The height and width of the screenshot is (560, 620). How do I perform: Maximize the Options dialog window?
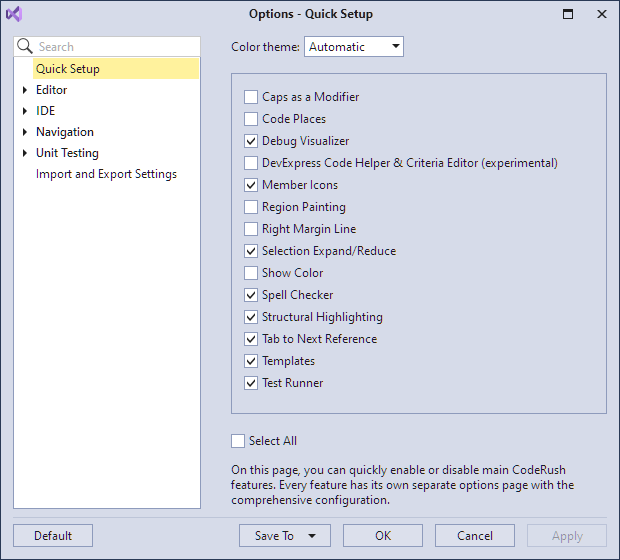(568, 14)
